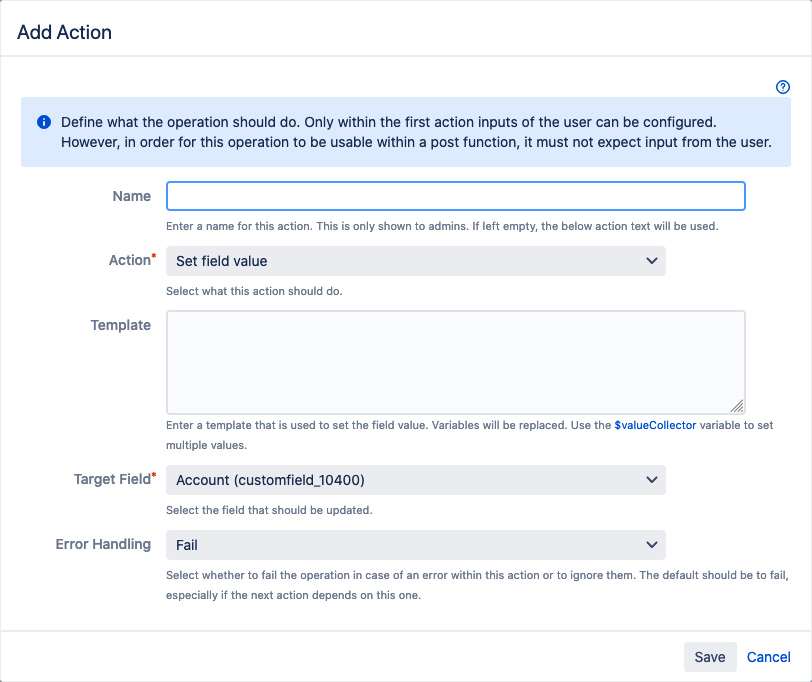Click the Error Handling label
The height and width of the screenshot is (682, 812).
[103, 544]
